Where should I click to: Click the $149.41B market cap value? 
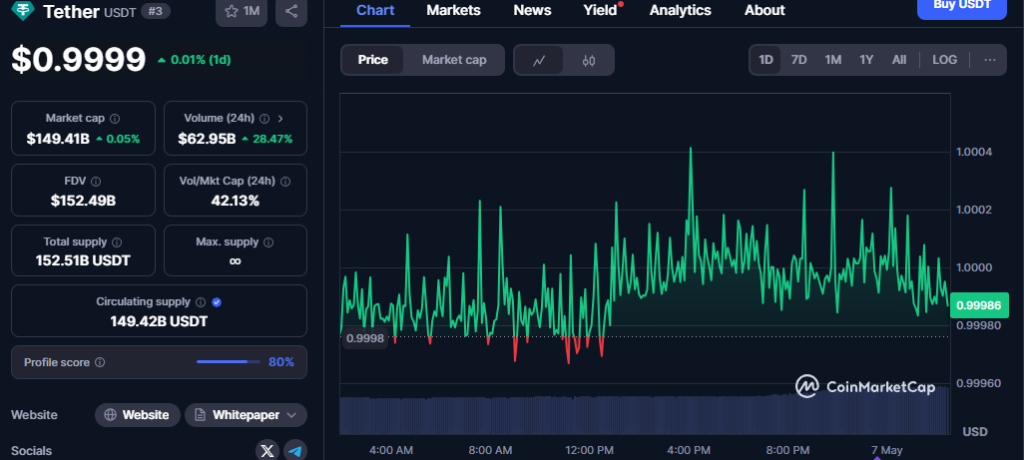click(58, 139)
